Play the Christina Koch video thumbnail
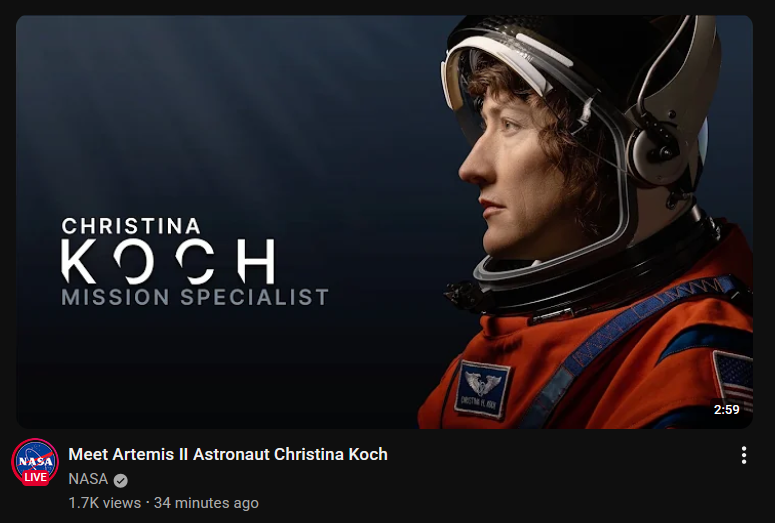The width and height of the screenshot is (775, 523). (x=385, y=221)
